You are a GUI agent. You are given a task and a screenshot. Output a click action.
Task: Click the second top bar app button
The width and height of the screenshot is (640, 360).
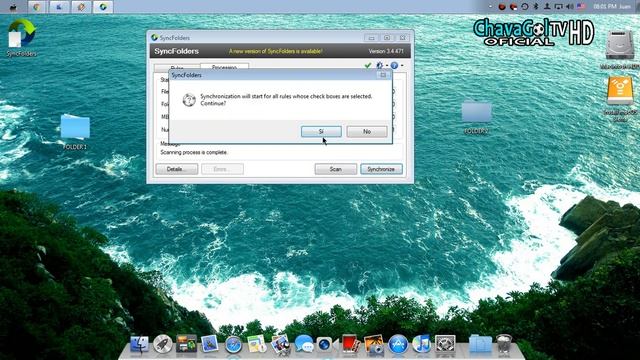[x=60, y=7]
